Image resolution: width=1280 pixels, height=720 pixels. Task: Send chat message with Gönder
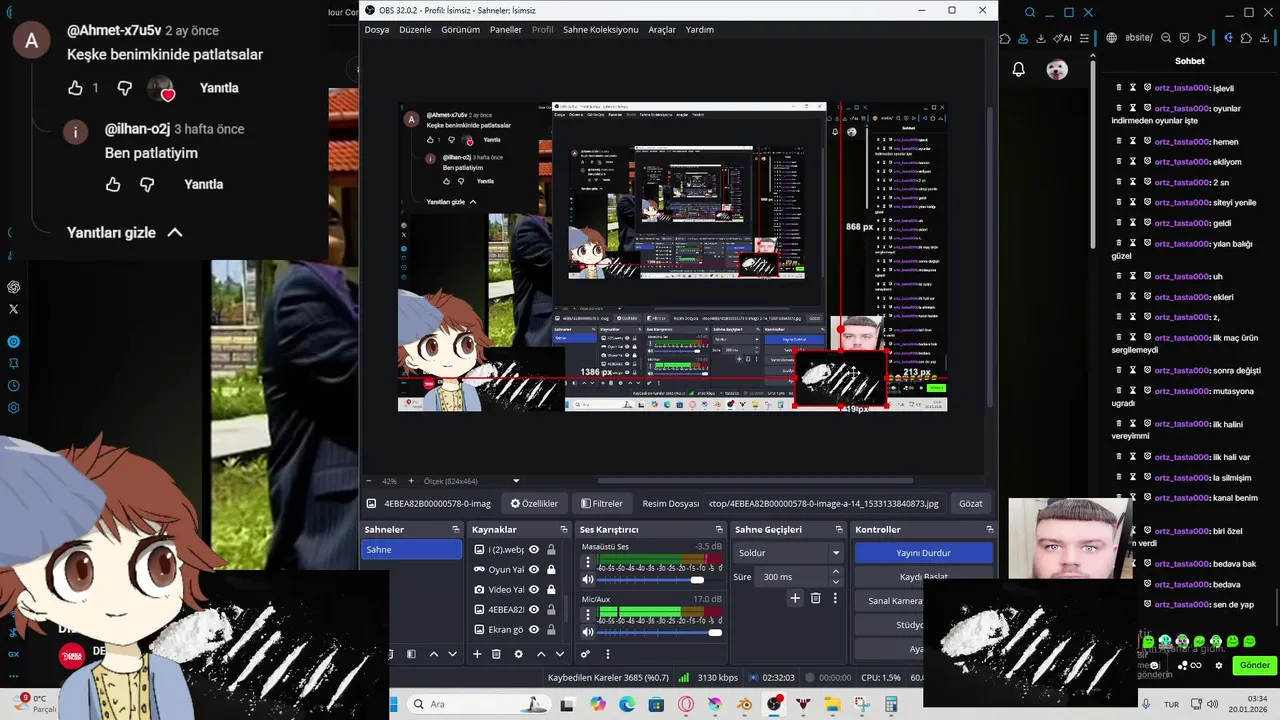click(x=1255, y=665)
